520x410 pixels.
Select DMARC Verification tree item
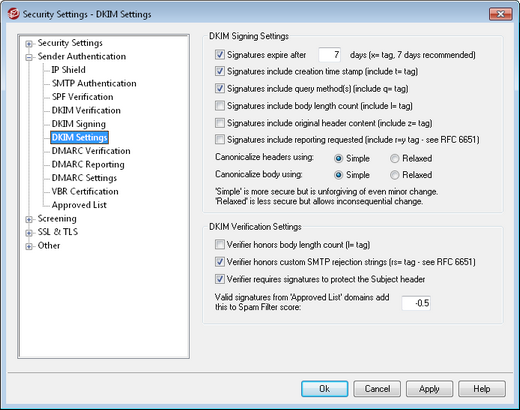pos(91,151)
